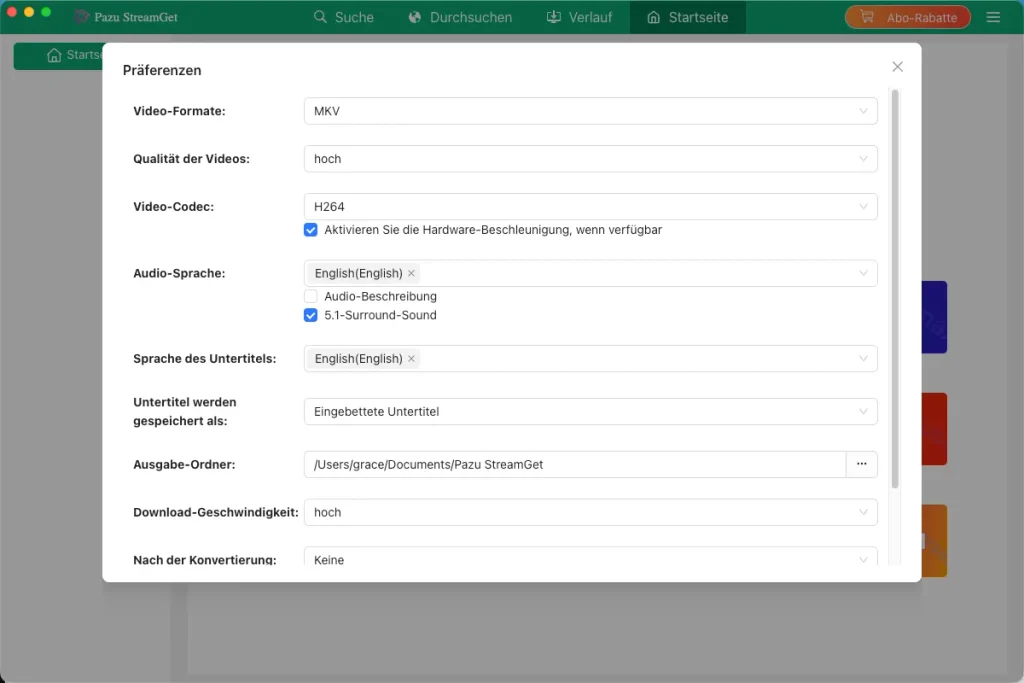Expand the Qualität der Videos dropdown
The image size is (1024, 683).
coord(590,159)
